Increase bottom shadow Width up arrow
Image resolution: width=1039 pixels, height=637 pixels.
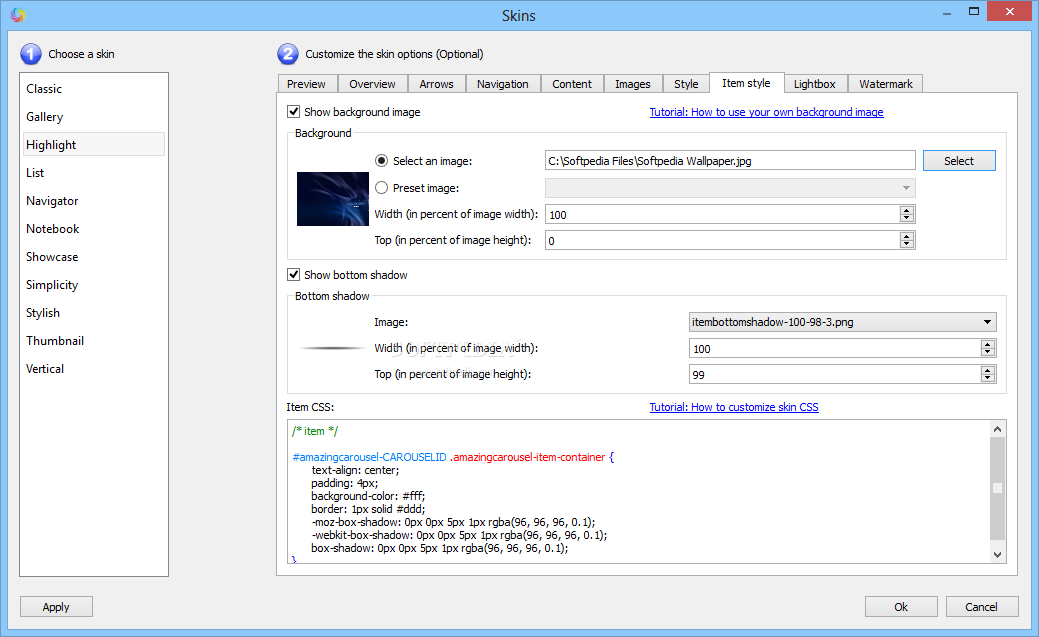[x=987, y=344]
